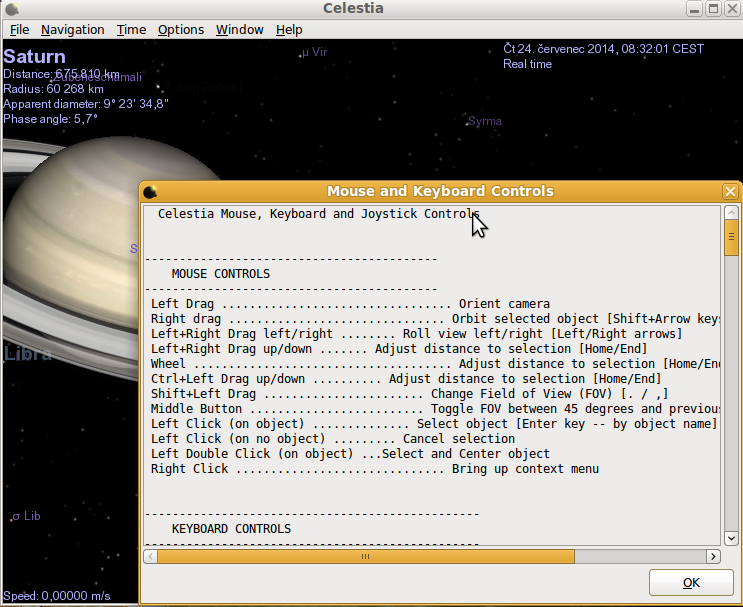
Task: Click the 'Right drag' Orbit selected object line
Action: (x=435, y=319)
